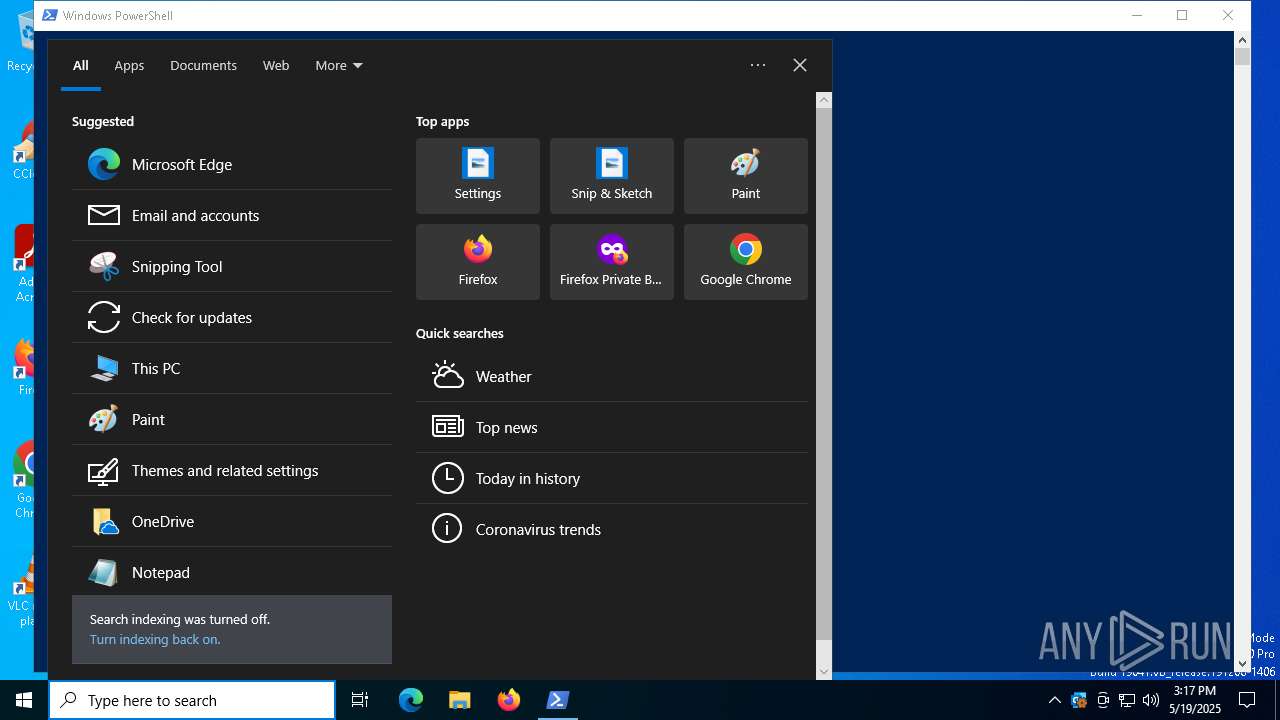Close the search panel
Viewport: 1280px width, 720px height.
(800, 65)
